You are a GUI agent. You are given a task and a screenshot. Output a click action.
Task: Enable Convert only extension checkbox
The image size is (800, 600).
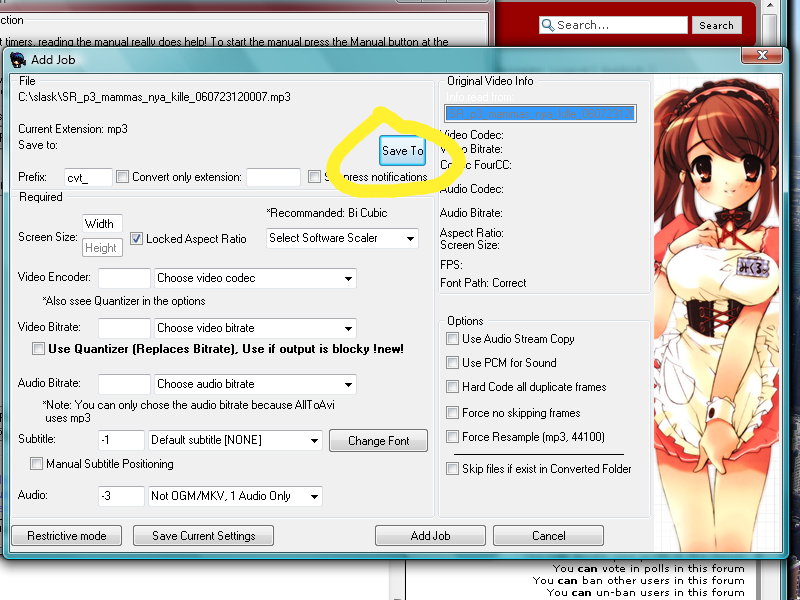tap(122, 177)
